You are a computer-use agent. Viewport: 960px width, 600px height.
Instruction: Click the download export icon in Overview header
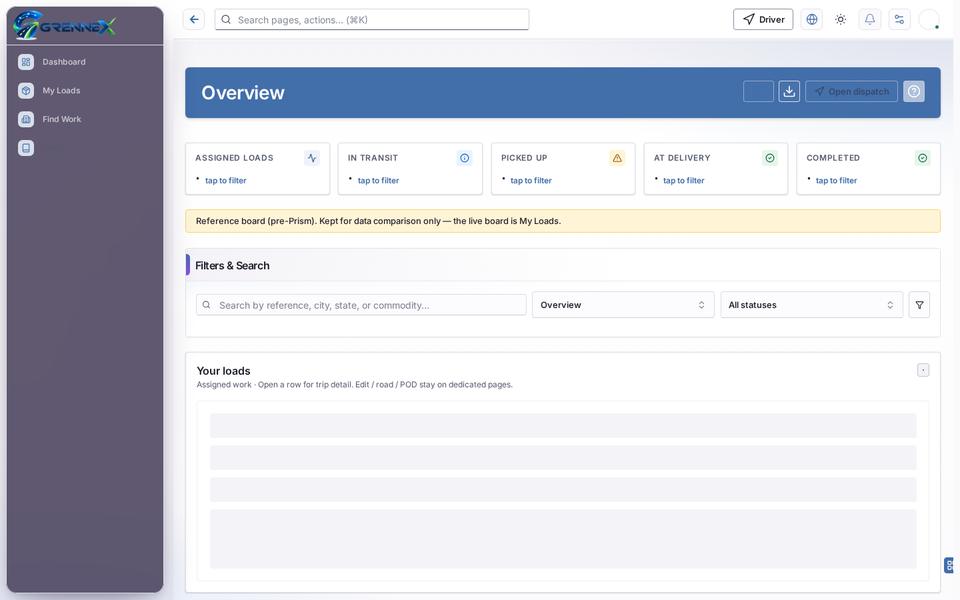pyautogui.click(x=789, y=91)
